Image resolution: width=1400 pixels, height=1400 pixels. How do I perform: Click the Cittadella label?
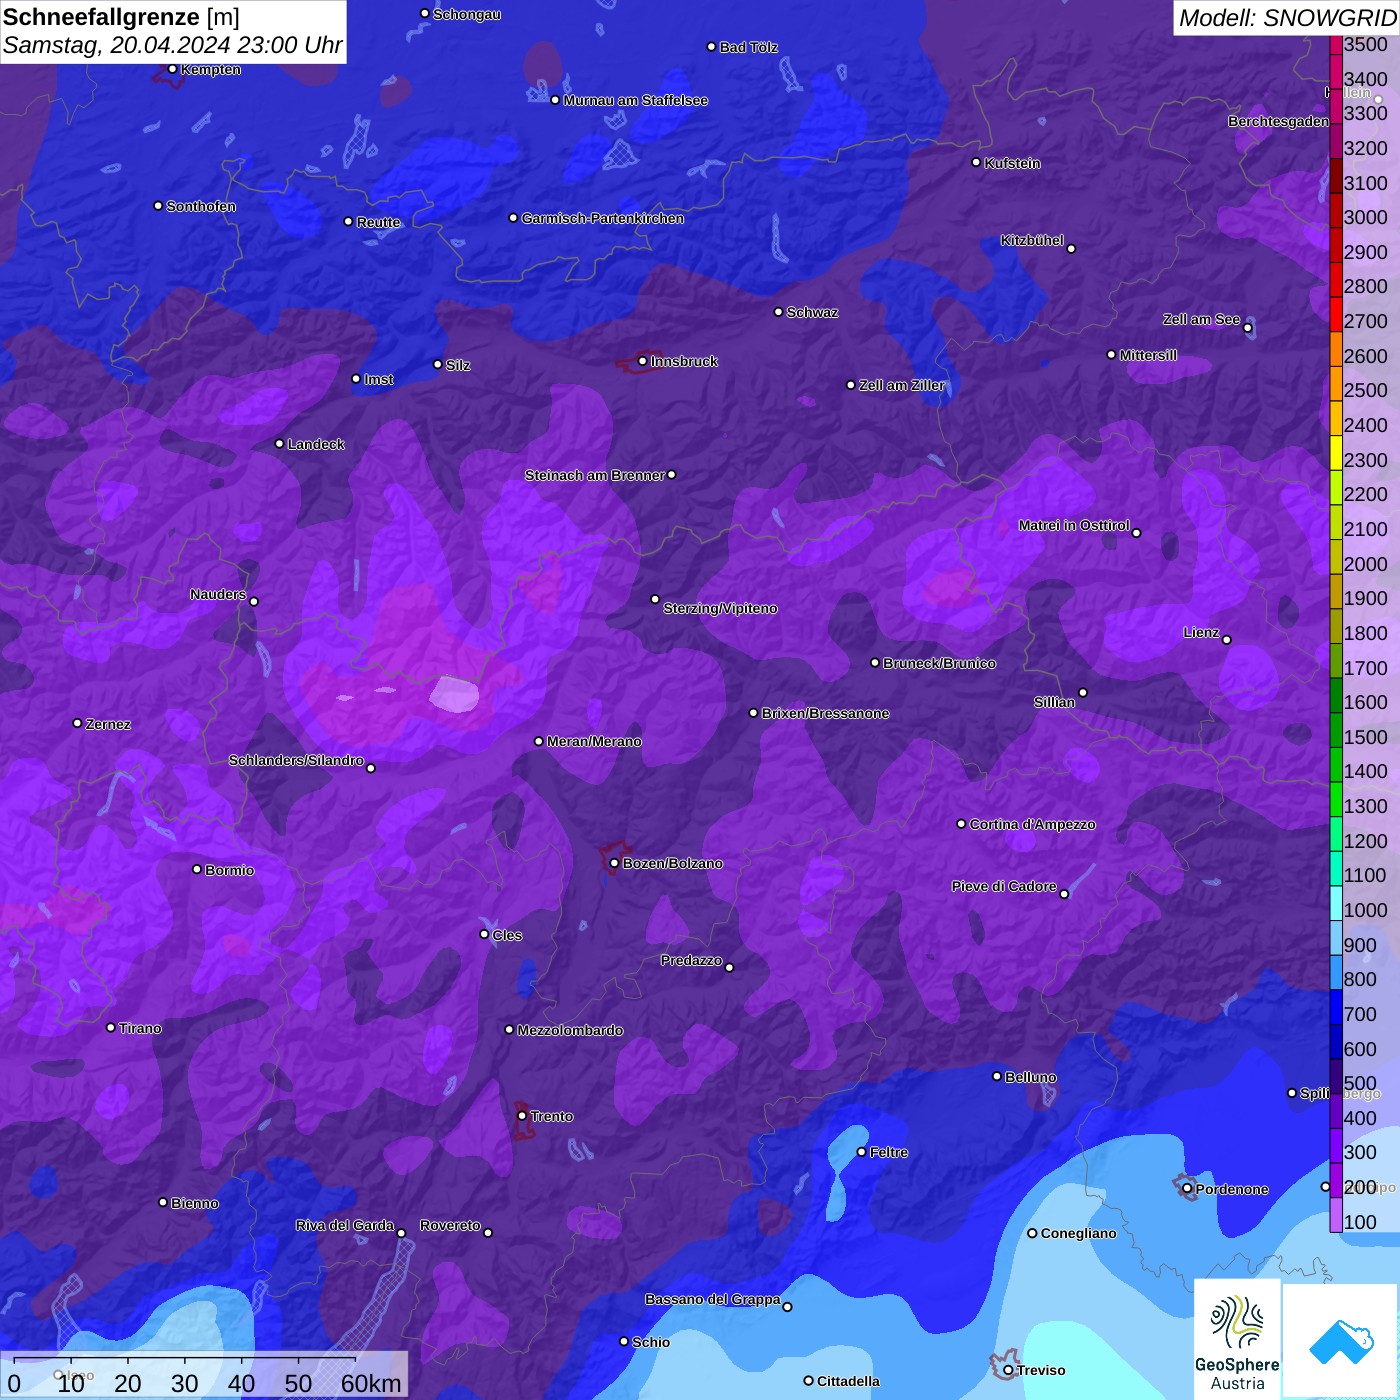click(x=849, y=1381)
